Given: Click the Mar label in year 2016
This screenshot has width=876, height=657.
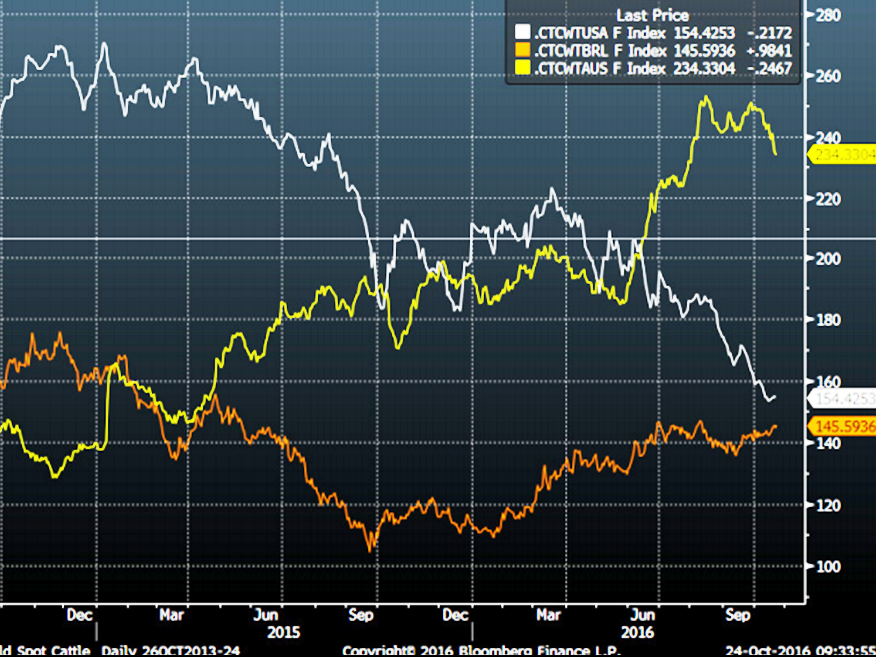Looking at the screenshot, I should pos(548,615).
